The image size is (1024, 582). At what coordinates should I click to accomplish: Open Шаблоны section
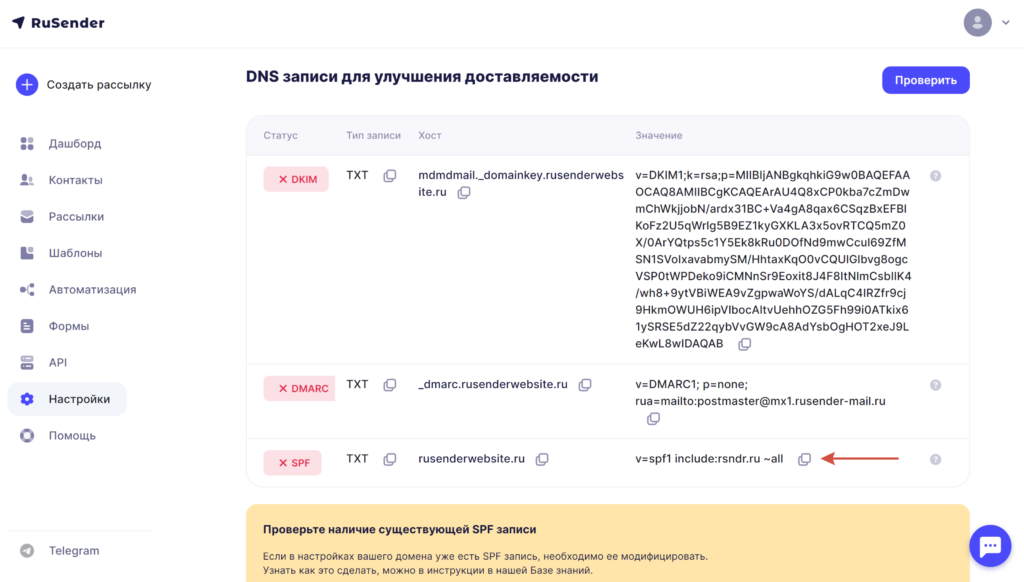(75, 253)
